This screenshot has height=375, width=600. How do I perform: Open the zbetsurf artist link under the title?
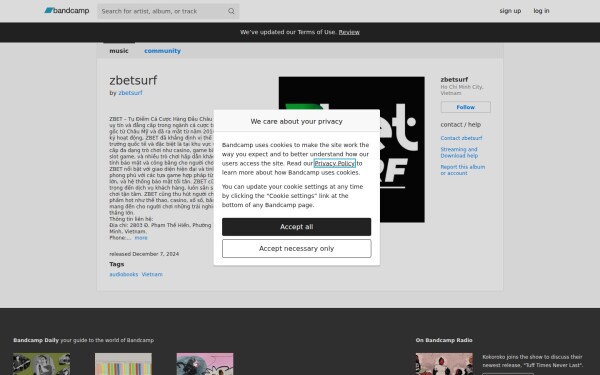[130, 93]
